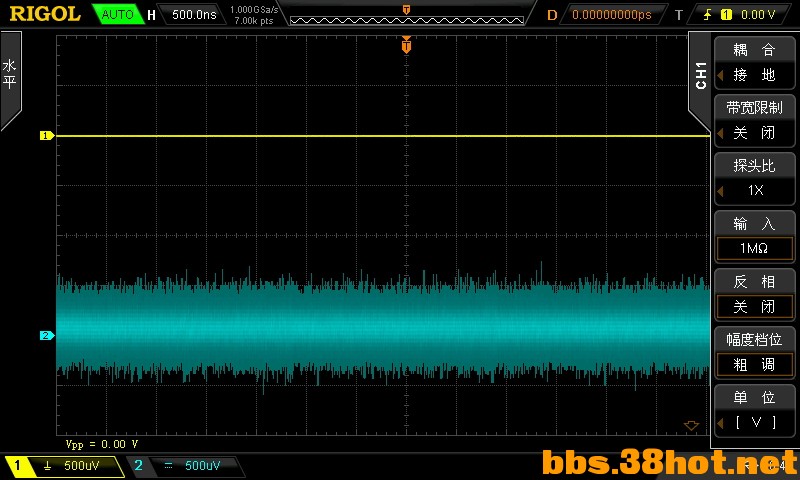
Task: Click the yellow channel 1 ground marker
Action: click(x=46, y=136)
